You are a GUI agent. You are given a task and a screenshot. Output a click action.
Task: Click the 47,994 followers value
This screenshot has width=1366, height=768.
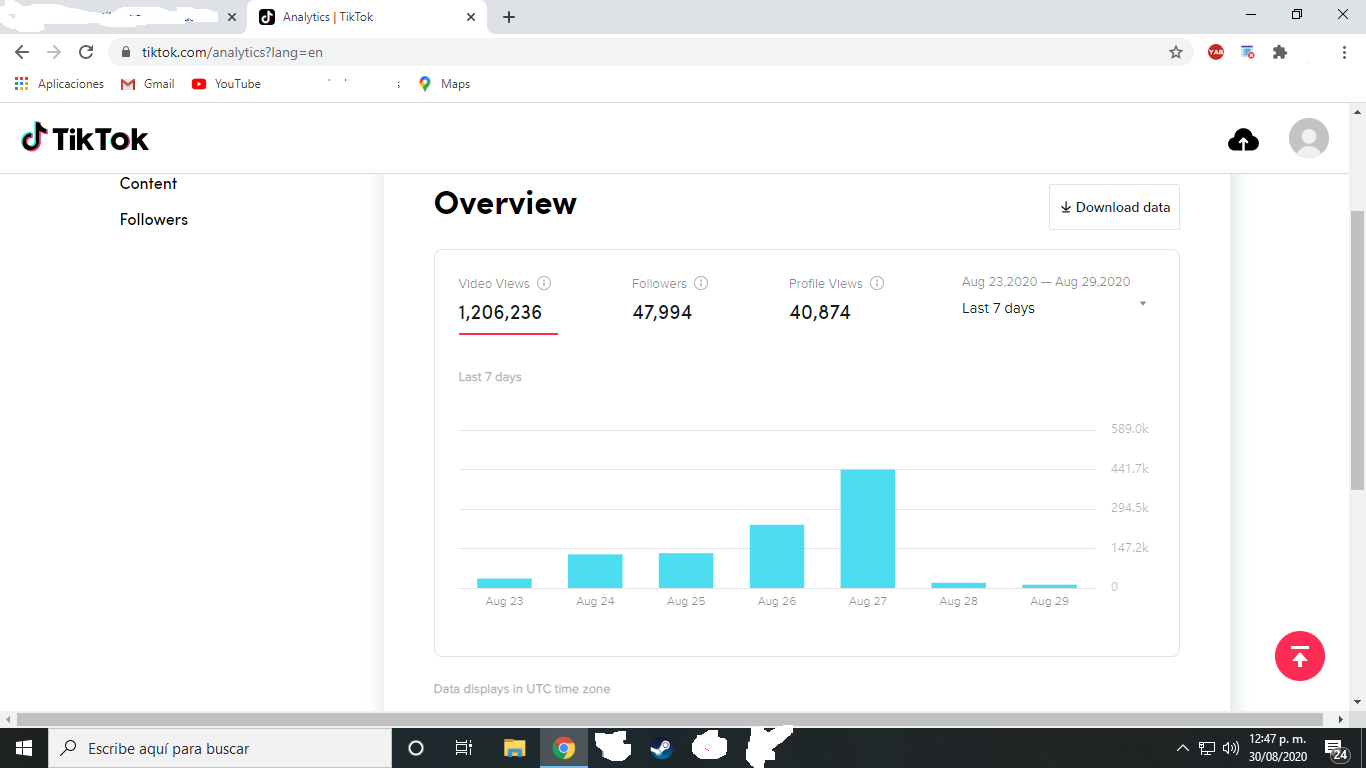(x=662, y=312)
